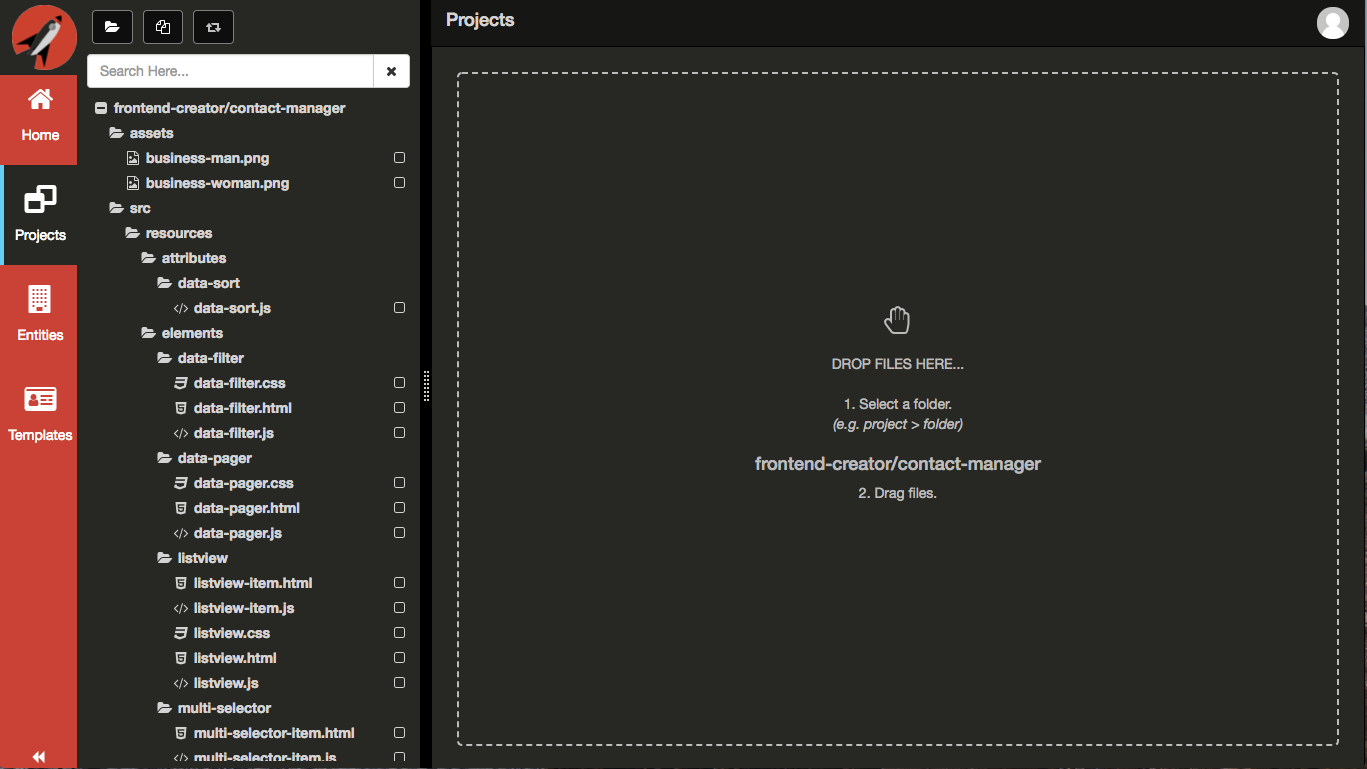Select the business-woman.png file name

[217, 183]
